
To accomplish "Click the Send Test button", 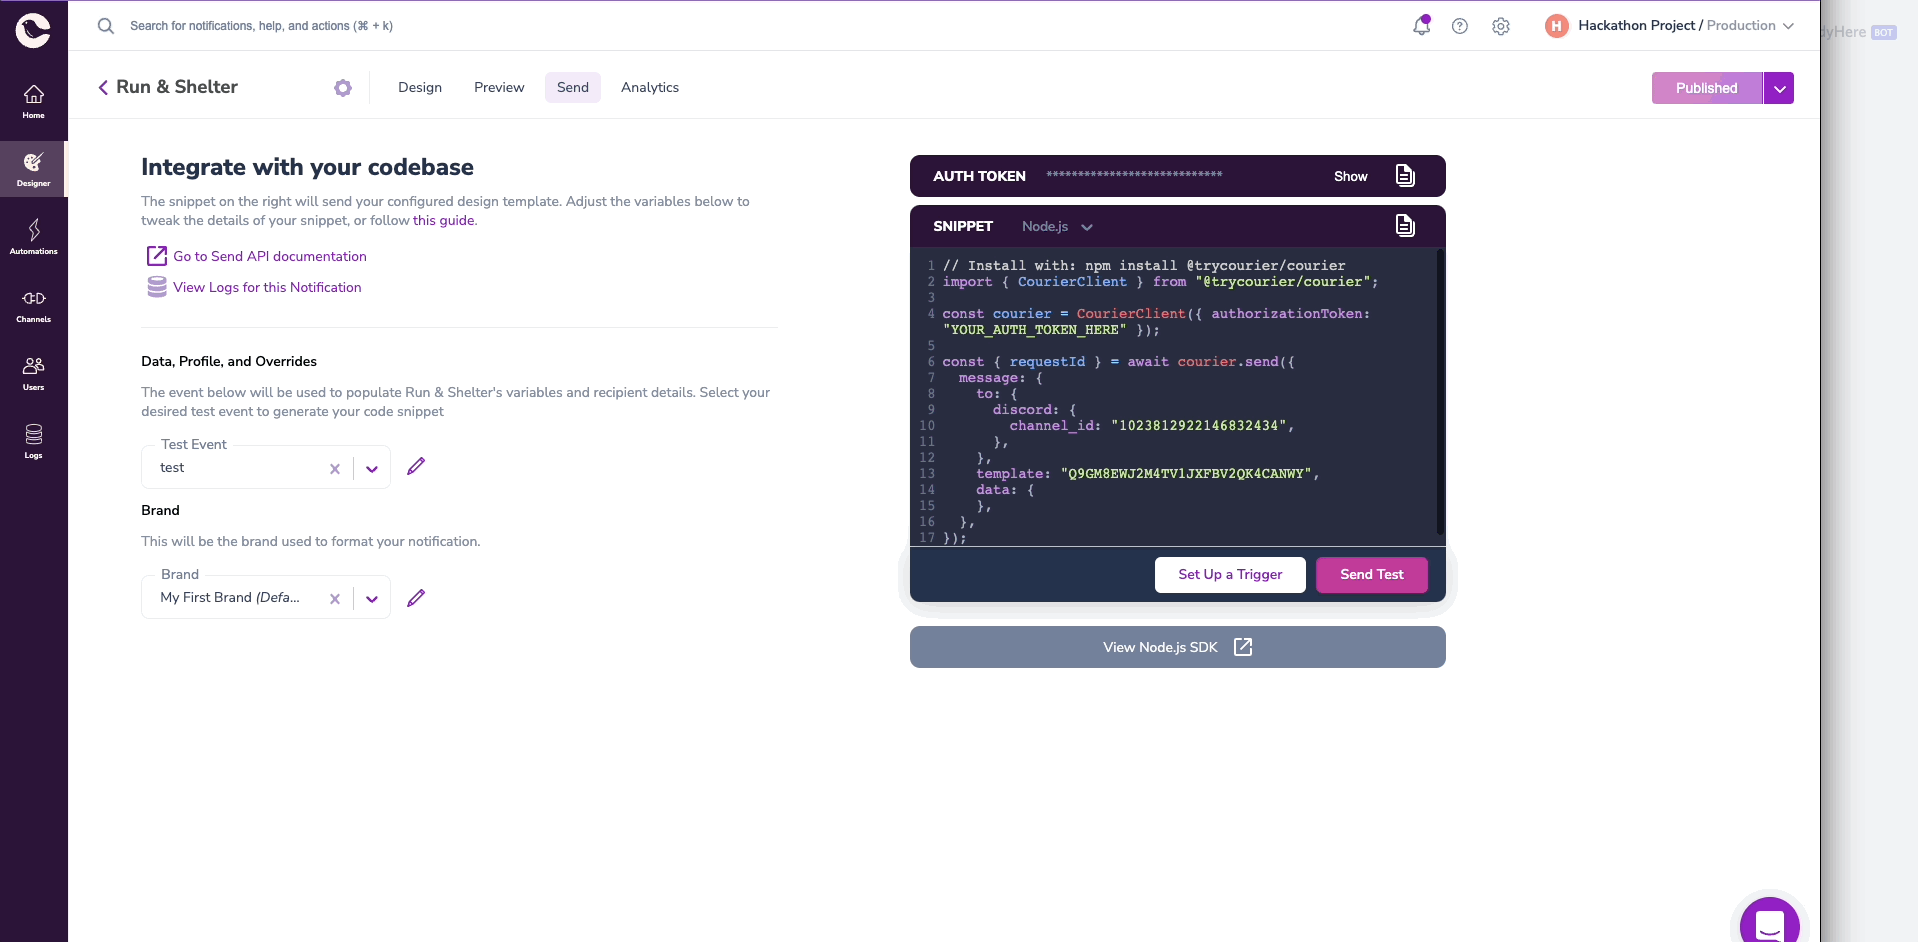I will point(1372,574).
